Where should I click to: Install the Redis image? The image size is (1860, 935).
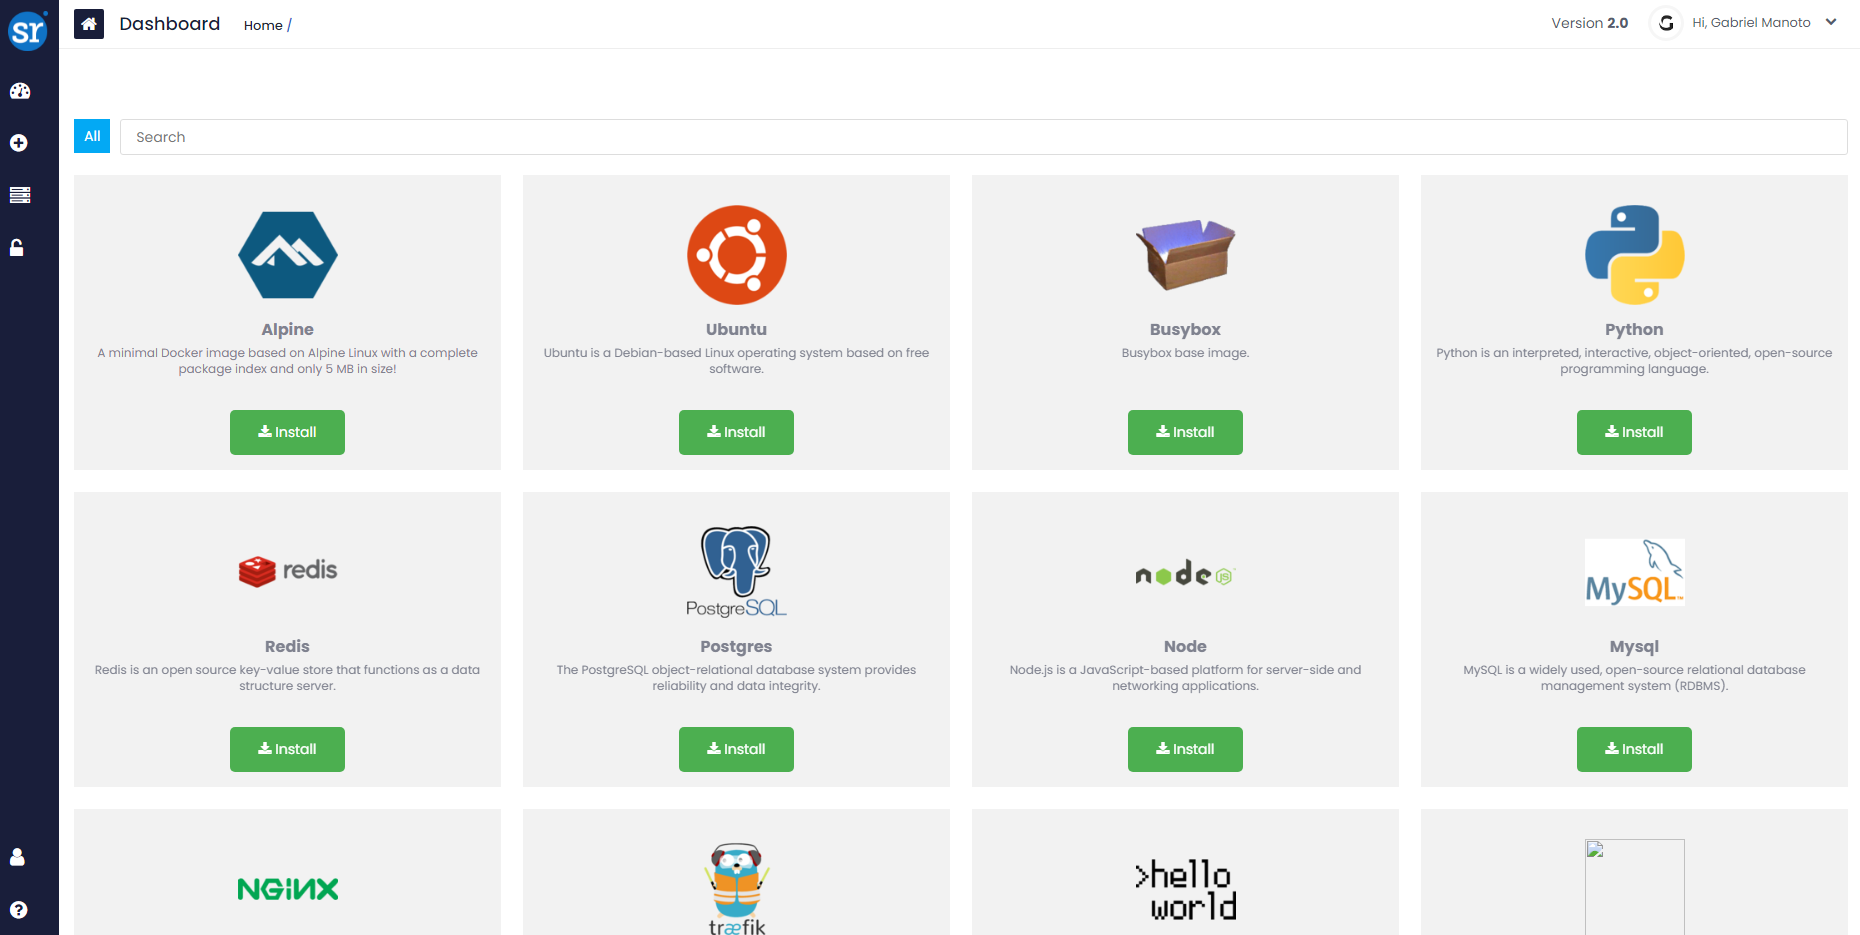click(287, 749)
